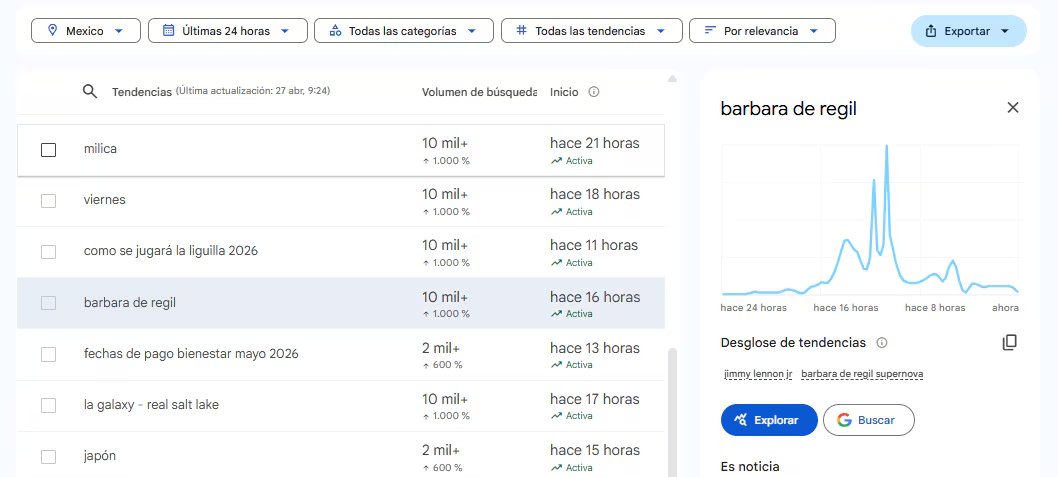Viewport: 1058px width, 477px height.
Task: Click the hashtag icon in the tendencias filter
Action: coord(522,30)
